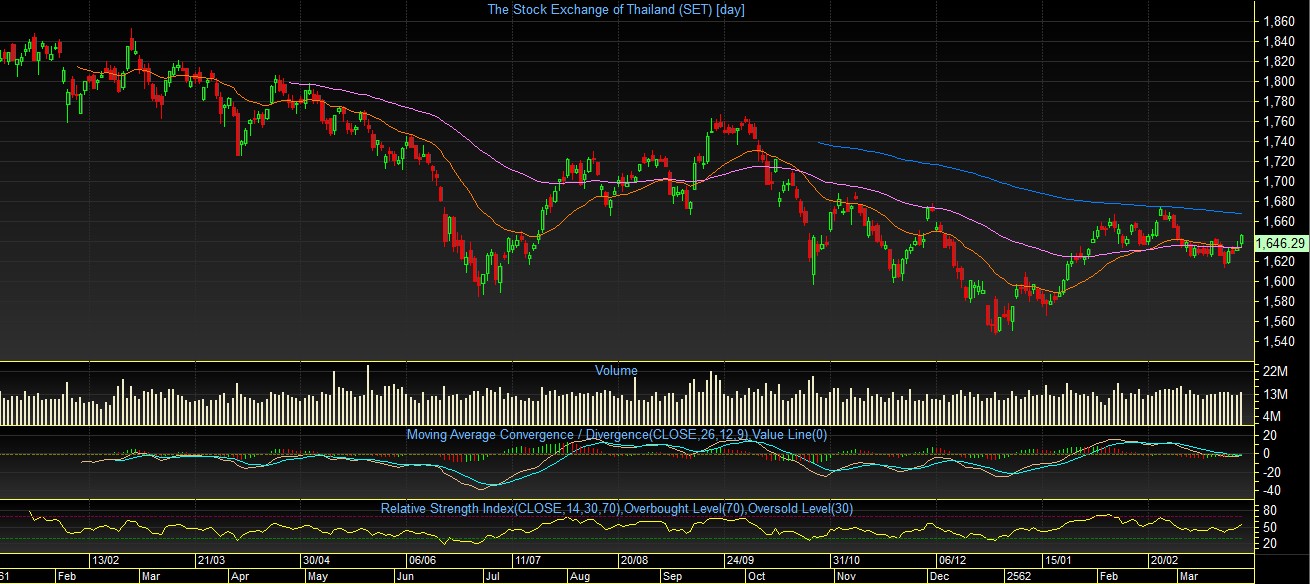Click the 4M volume axis label
Image resolution: width=1310 pixels, height=584 pixels.
1272,416
